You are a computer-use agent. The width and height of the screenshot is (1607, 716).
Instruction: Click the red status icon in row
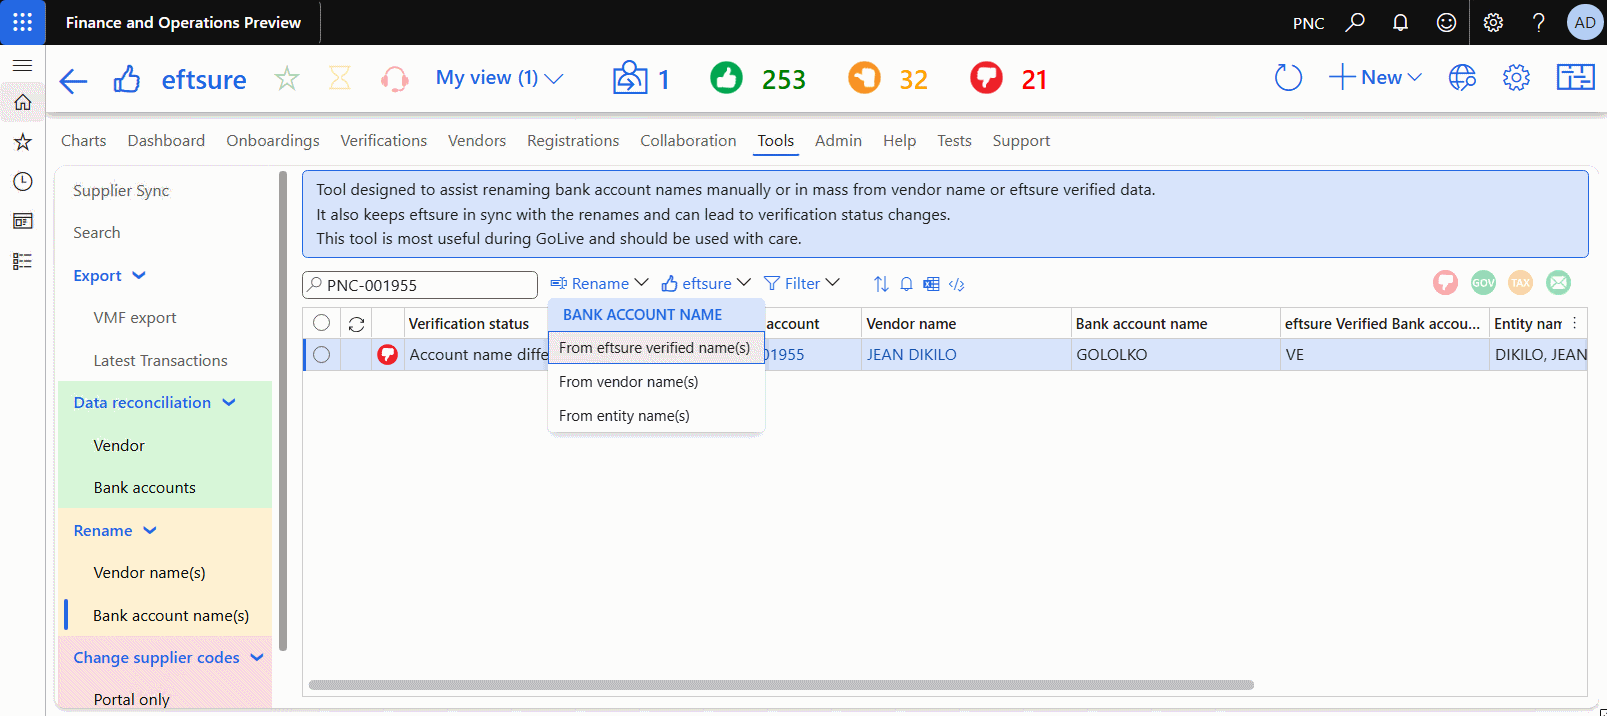pos(387,354)
